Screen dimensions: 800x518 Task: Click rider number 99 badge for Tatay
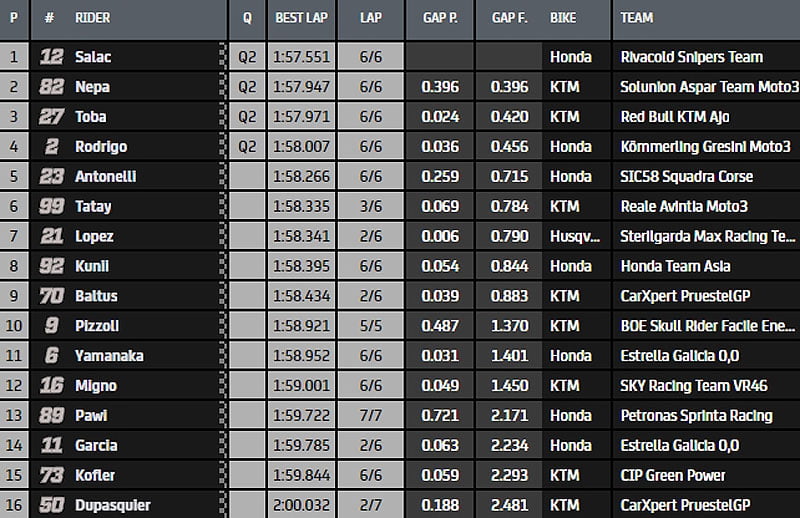point(50,206)
